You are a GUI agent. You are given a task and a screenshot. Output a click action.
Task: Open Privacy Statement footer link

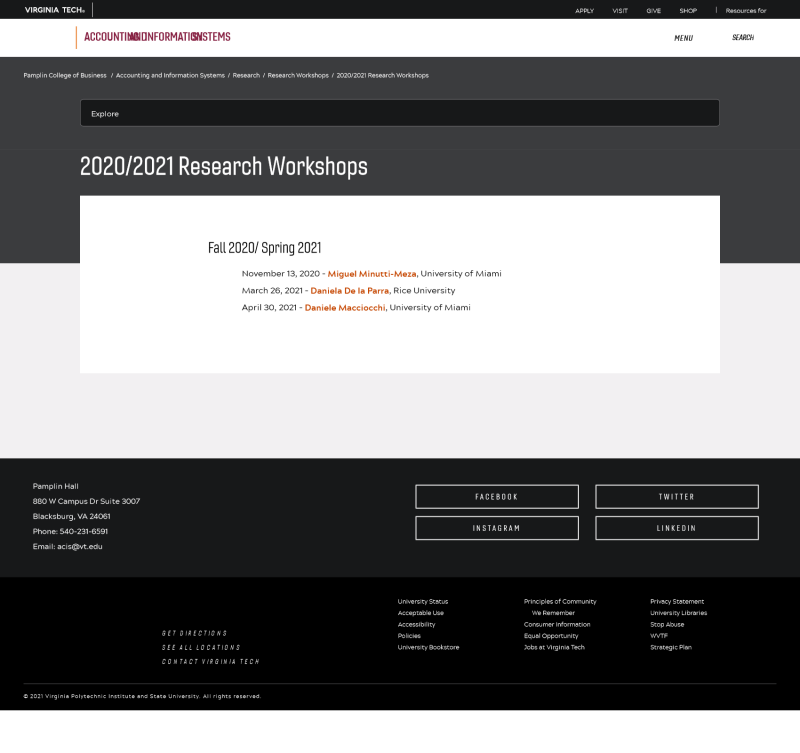pyautogui.click(x=677, y=601)
